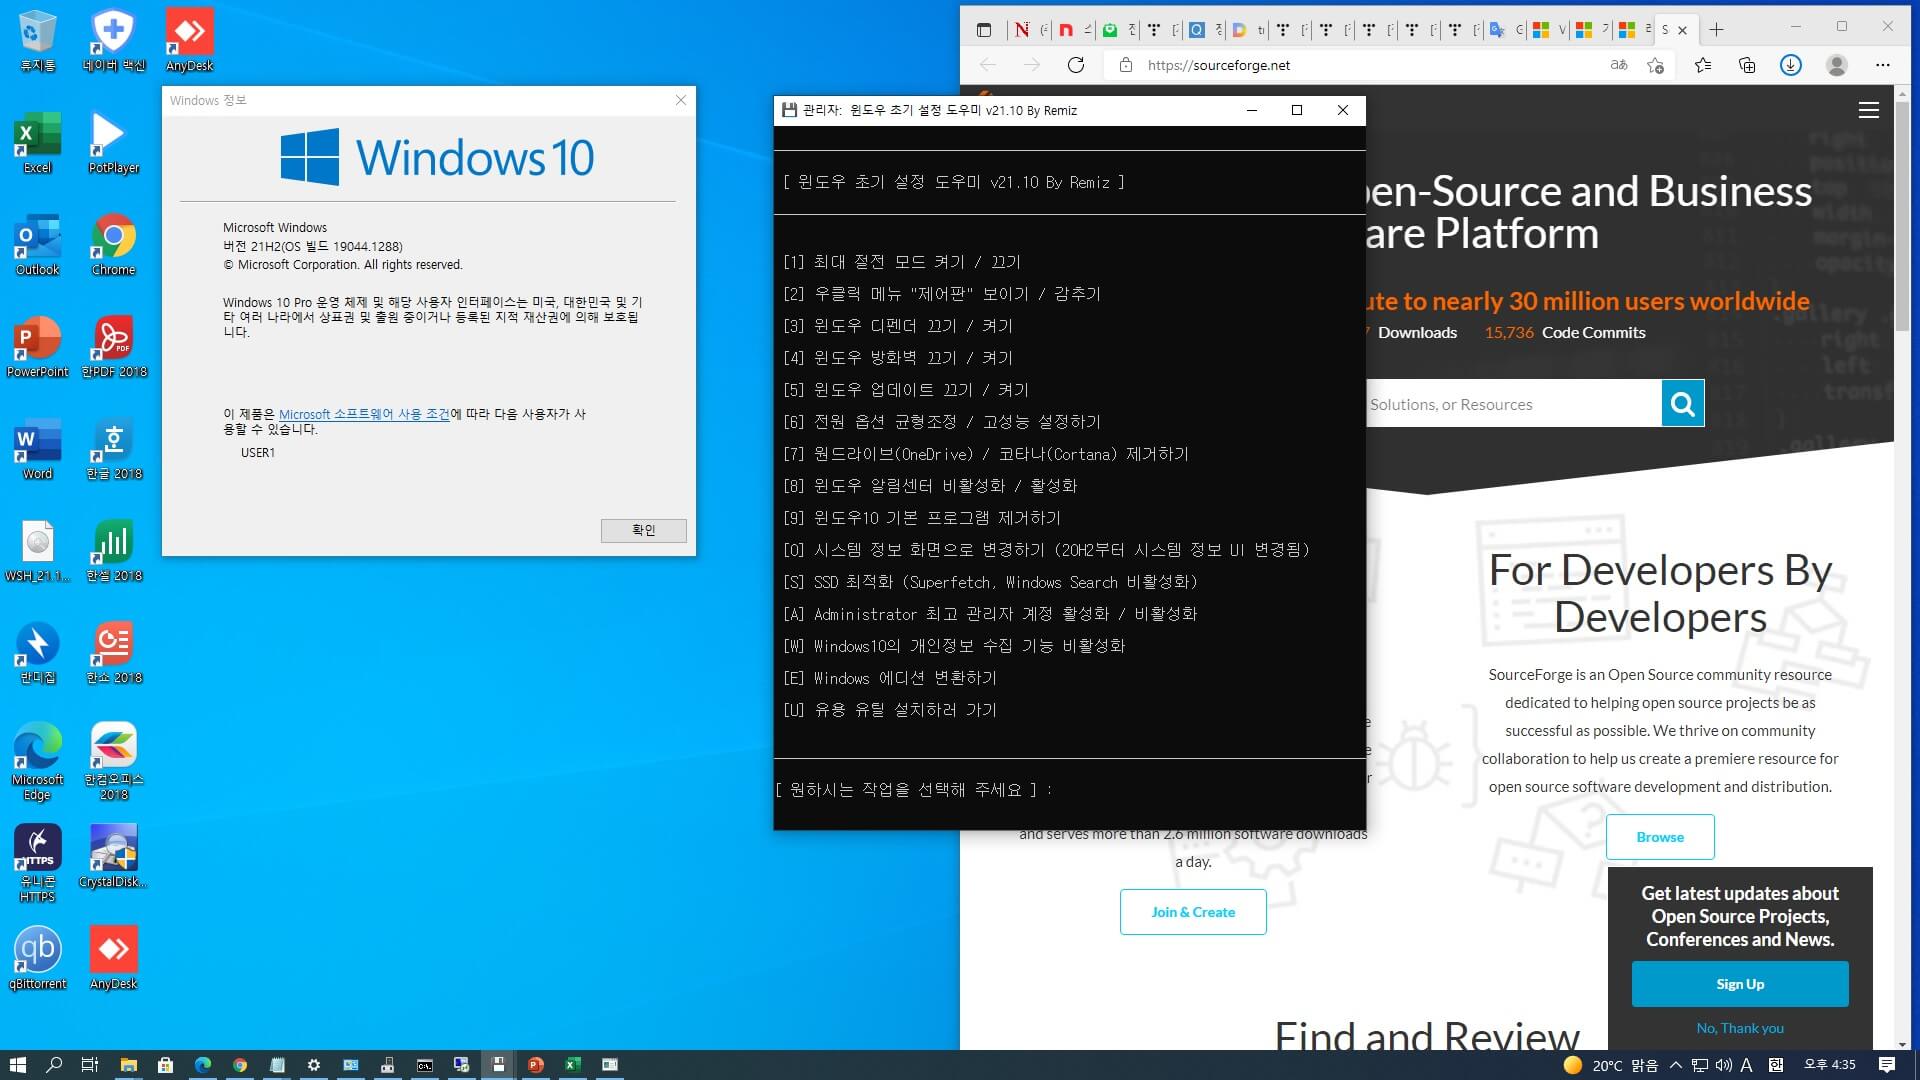Open the 한컴오피스 2018 desktop shortcut
The width and height of the screenshot is (1920, 1080).
(x=113, y=760)
